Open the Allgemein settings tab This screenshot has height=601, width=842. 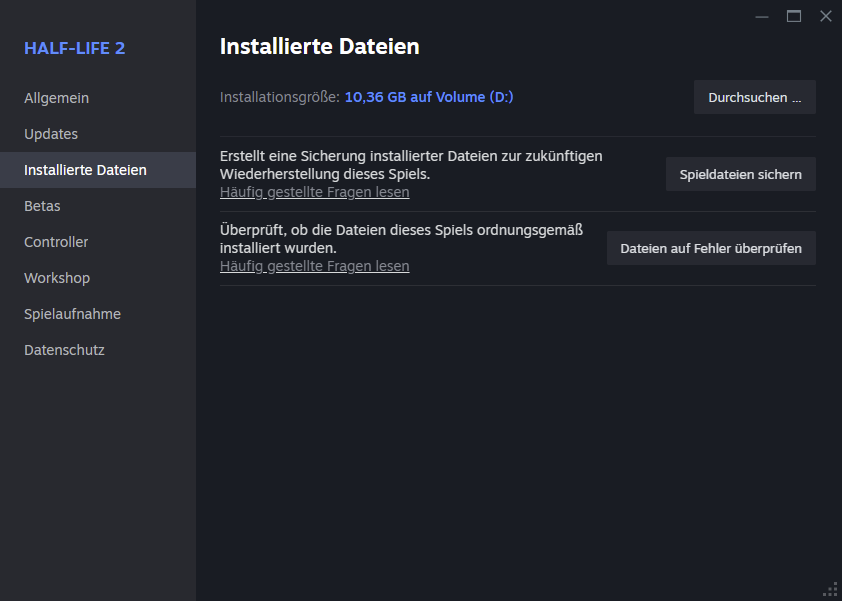point(57,98)
